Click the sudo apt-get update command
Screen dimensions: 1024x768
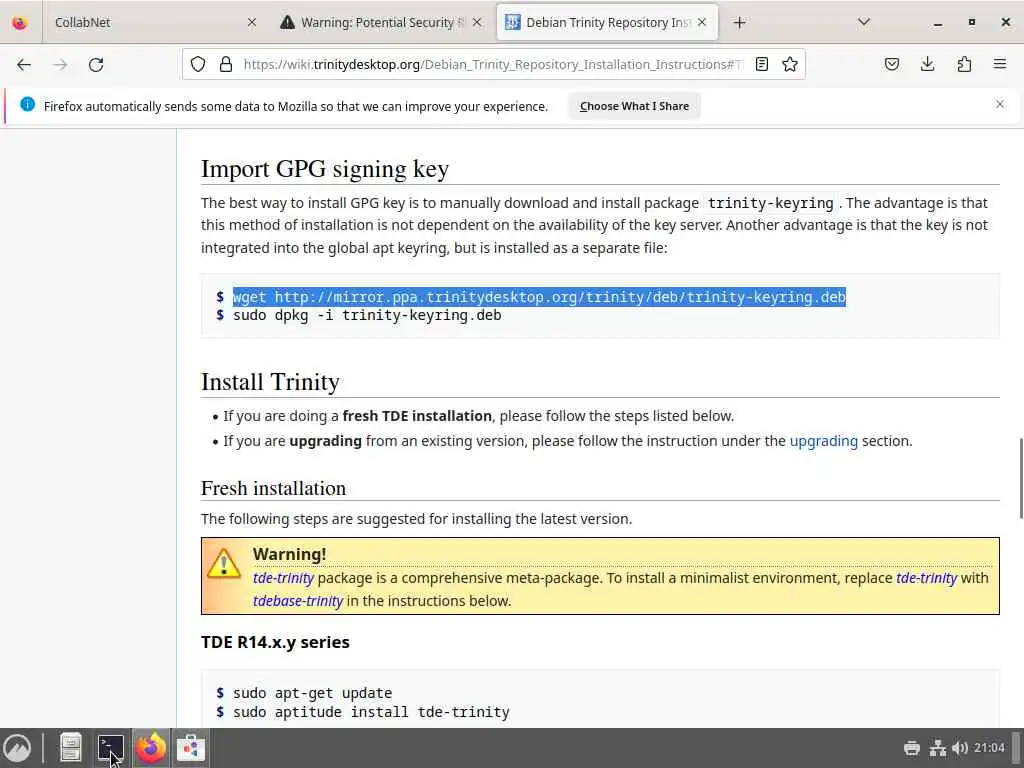312,693
